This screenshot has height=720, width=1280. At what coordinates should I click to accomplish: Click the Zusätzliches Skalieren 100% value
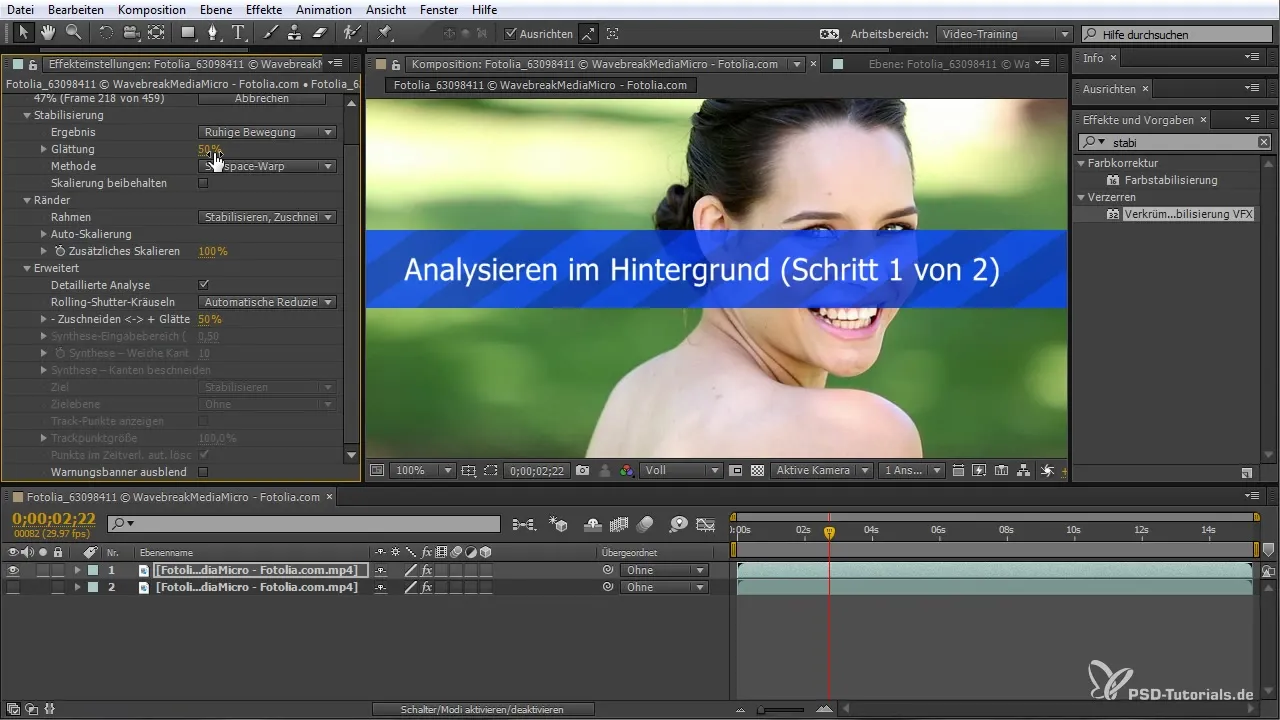213,251
